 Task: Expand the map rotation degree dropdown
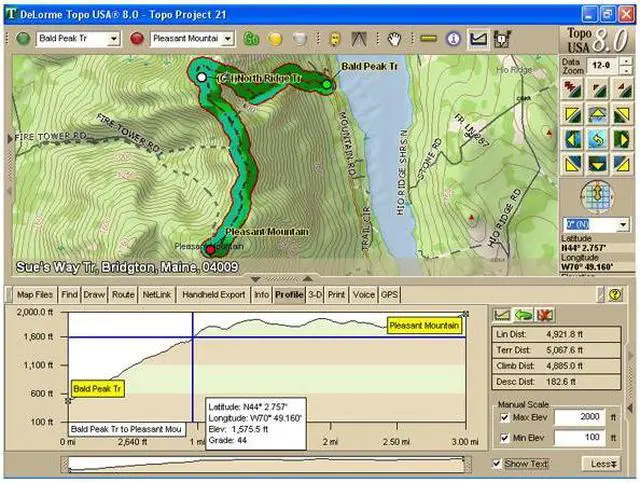(623, 225)
